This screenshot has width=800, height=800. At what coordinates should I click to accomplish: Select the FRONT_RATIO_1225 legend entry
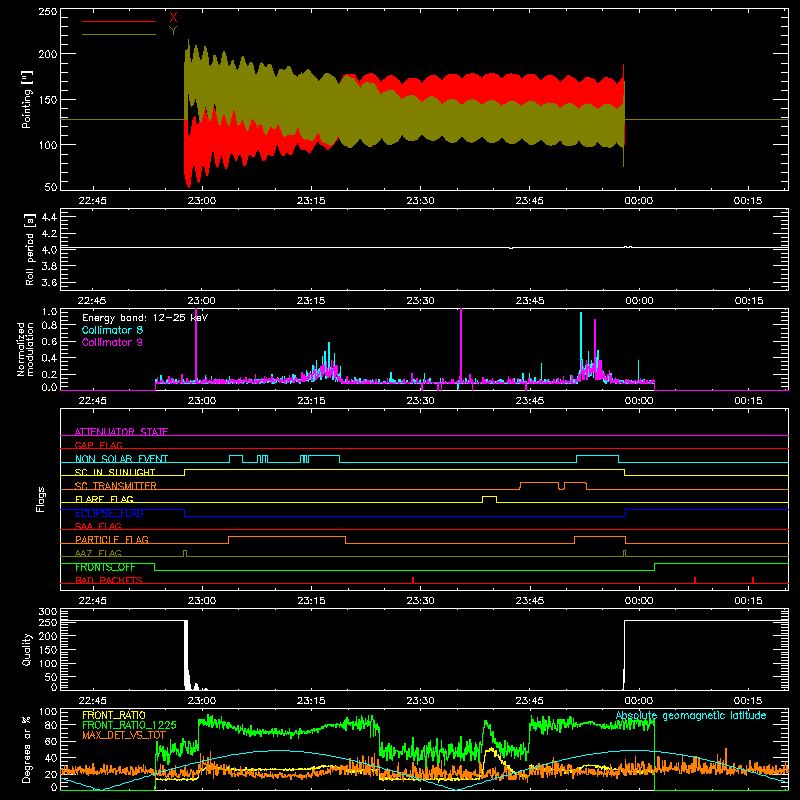(x=130, y=725)
